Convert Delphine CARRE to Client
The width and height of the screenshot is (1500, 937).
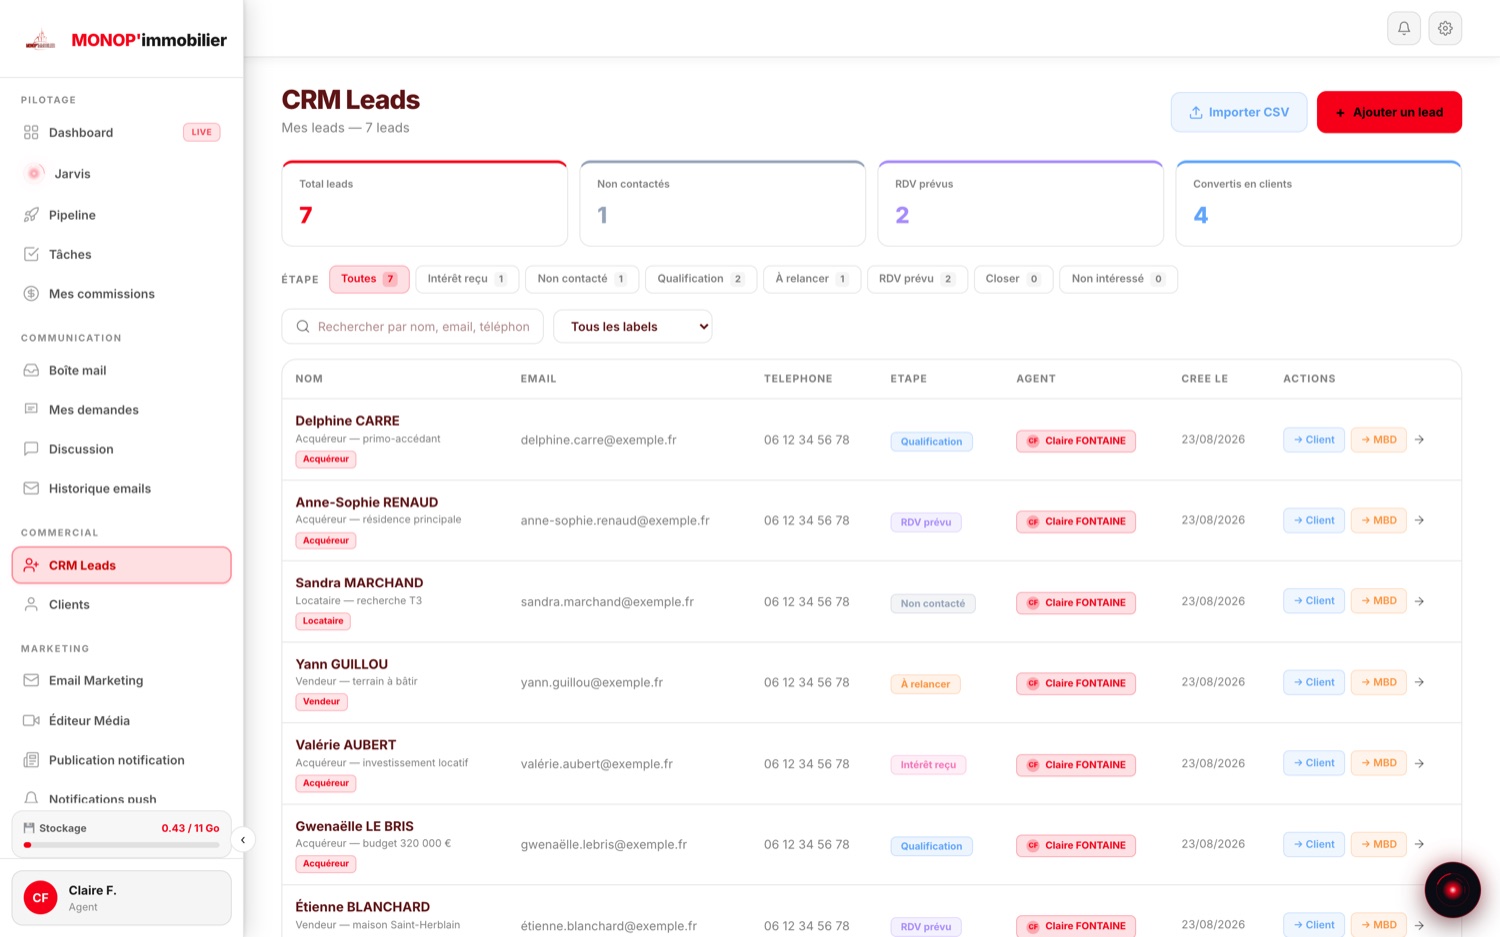point(1314,439)
